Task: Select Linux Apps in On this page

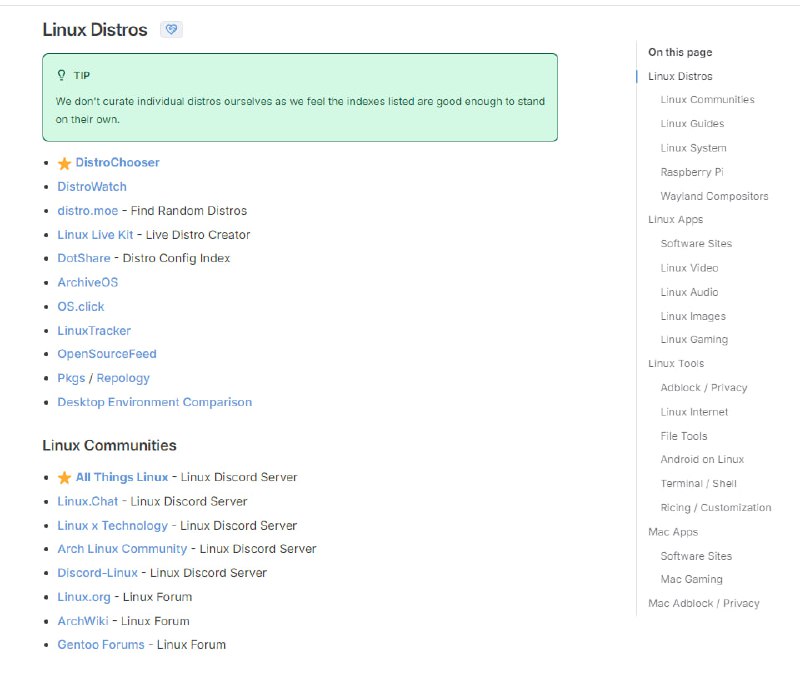Action: (x=675, y=220)
